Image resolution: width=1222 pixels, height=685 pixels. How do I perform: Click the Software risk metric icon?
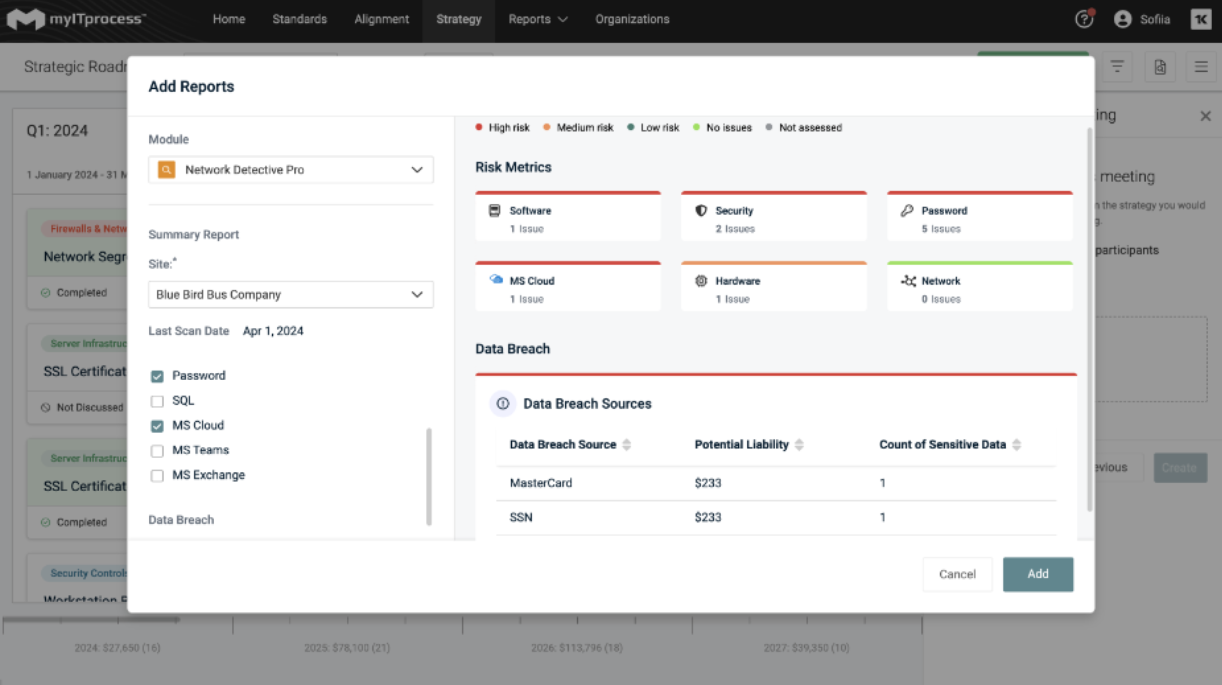494,211
